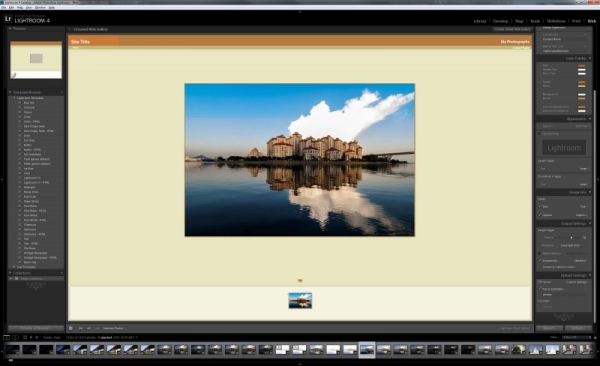Toggle the Identity Plate checkbox
Screen dimensions: 600x366
pos(540,134)
